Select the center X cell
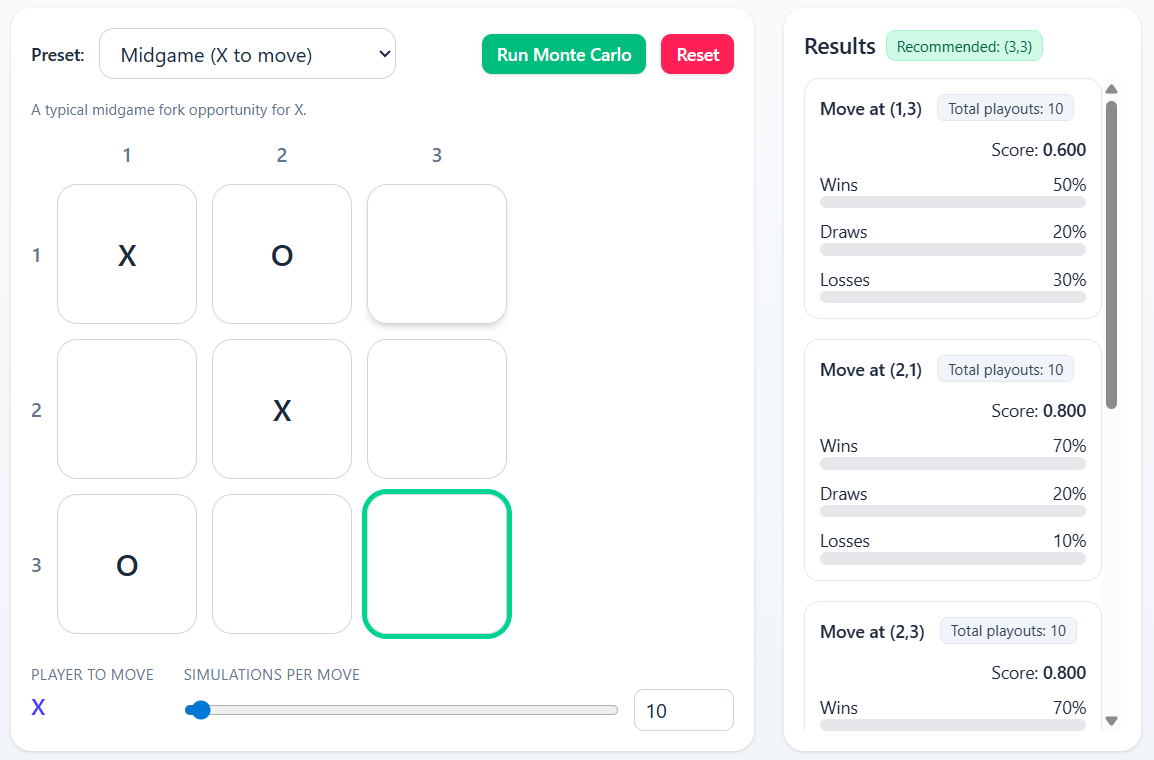Screen dimensions: 1154x760 coord(282,409)
